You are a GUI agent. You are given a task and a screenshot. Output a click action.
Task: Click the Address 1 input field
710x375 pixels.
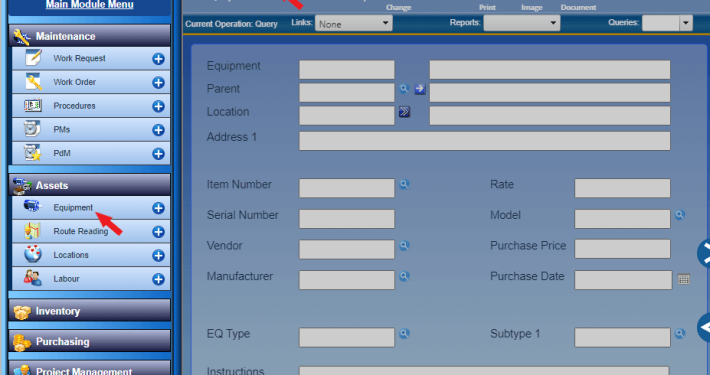(x=485, y=141)
